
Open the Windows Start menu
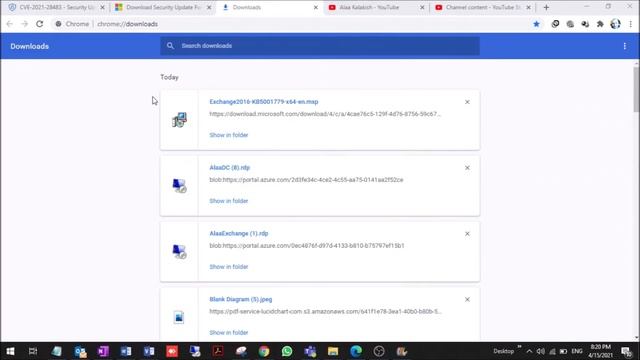(10, 351)
